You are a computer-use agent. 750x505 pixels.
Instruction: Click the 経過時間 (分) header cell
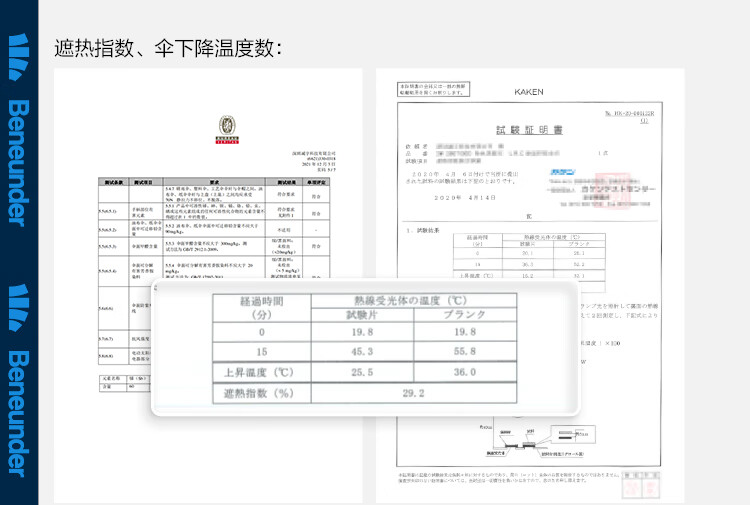click(x=262, y=308)
